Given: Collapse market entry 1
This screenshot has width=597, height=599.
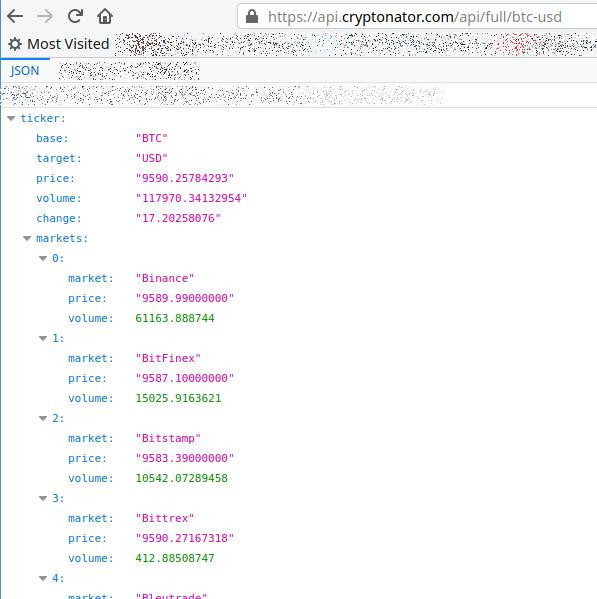Looking at the screenshot, I should coord(43,338).
